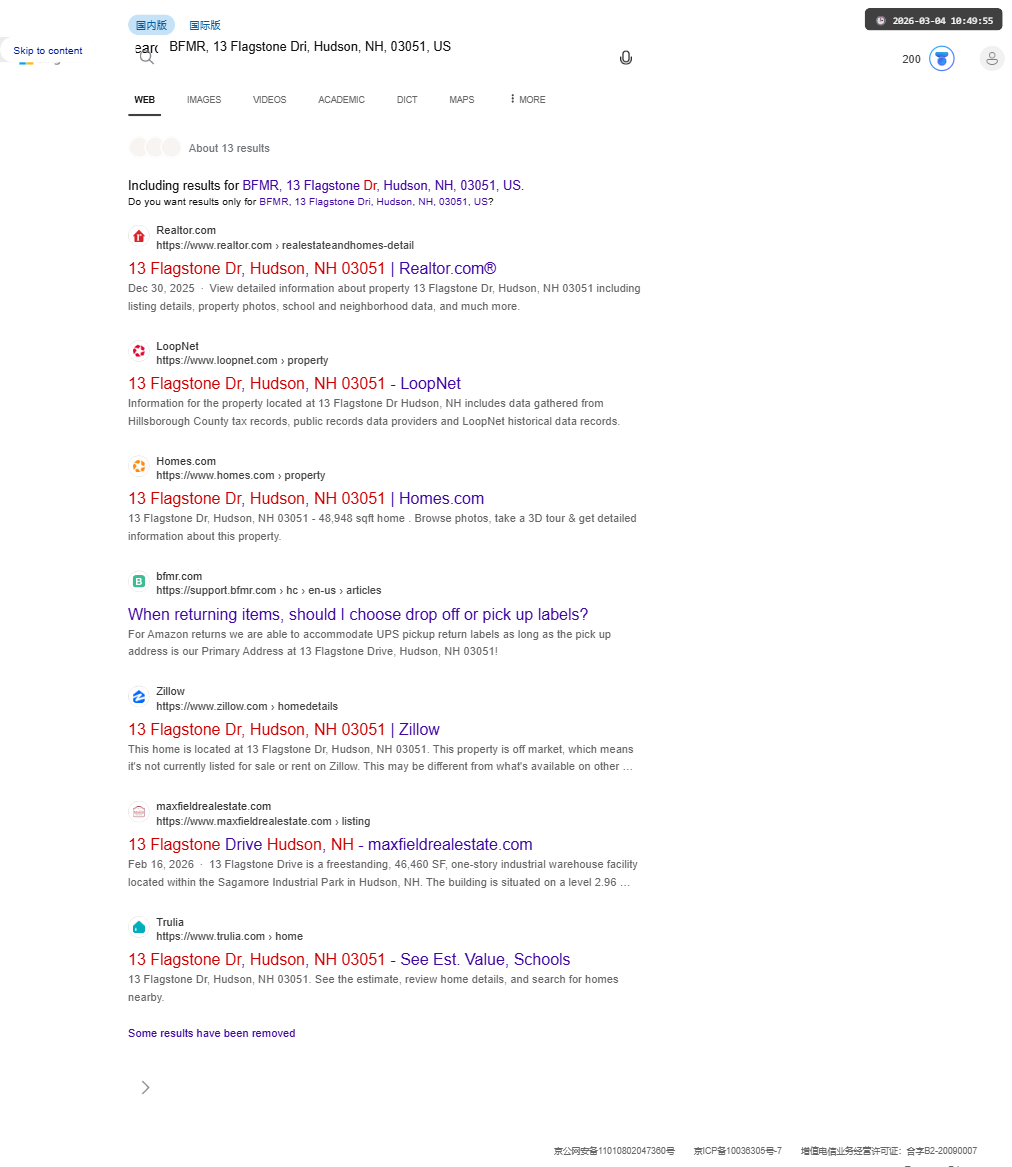The height and width of the screenshot is (1167, 1012).
Task: Click the microphone voice search icon
Action: (626, 58)
